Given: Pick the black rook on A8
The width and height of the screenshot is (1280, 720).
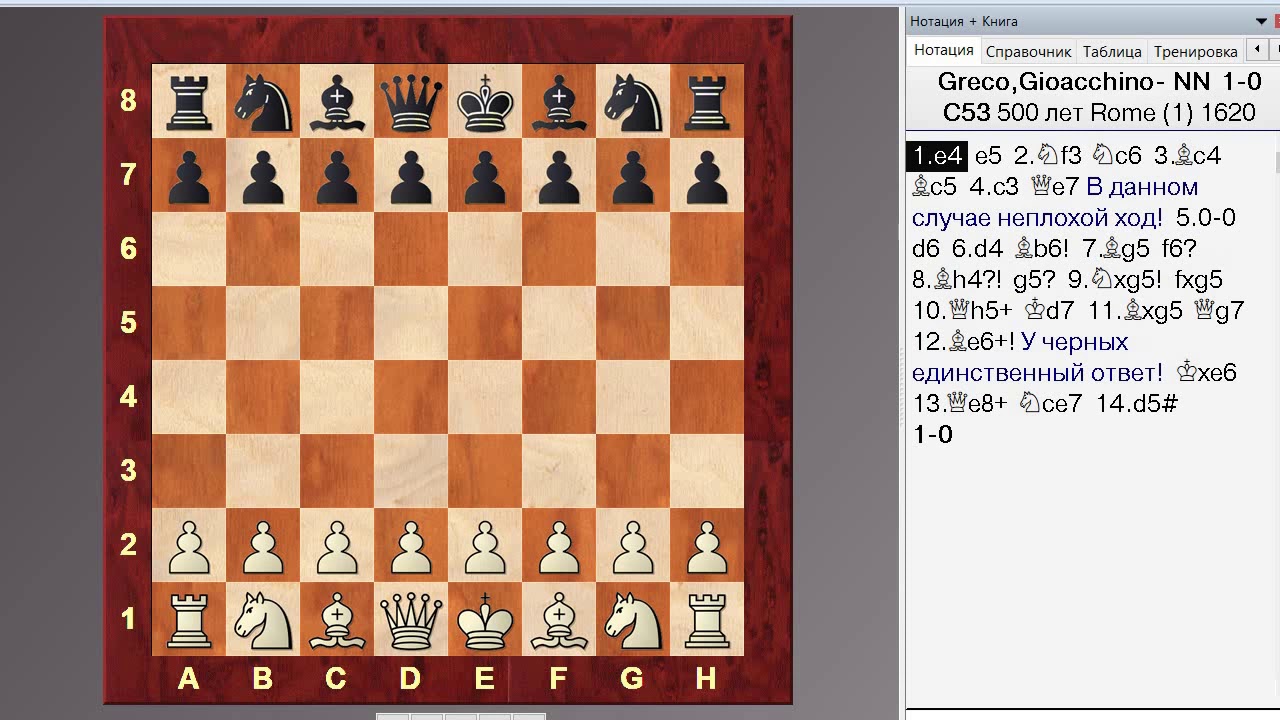Looking at the screenshot, I should (x=189, y=102).
